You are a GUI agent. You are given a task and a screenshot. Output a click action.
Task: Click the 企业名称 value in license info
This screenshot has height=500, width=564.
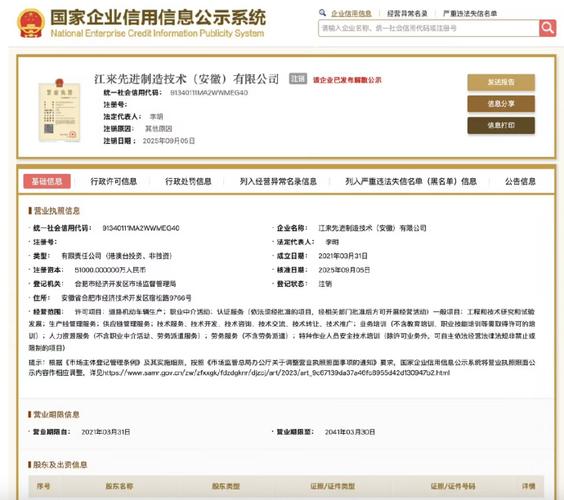(372, 228)
